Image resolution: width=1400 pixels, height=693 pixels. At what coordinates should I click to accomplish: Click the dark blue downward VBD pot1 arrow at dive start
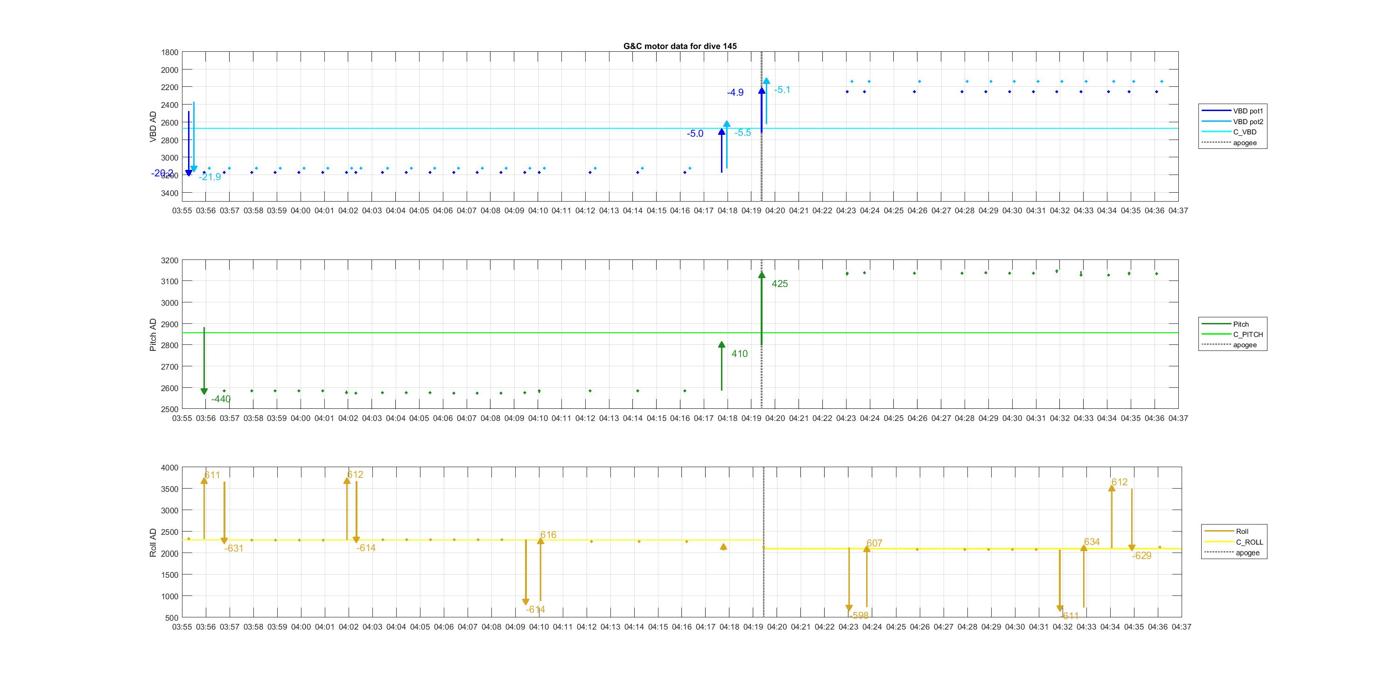pos(188,143)
